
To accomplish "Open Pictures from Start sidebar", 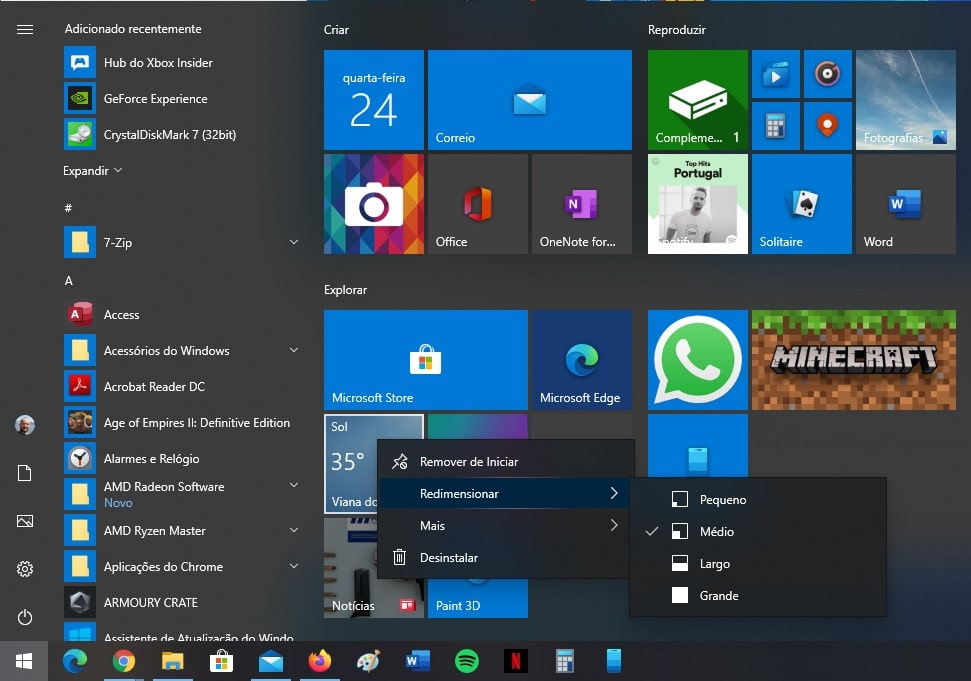I will [25, 521].
